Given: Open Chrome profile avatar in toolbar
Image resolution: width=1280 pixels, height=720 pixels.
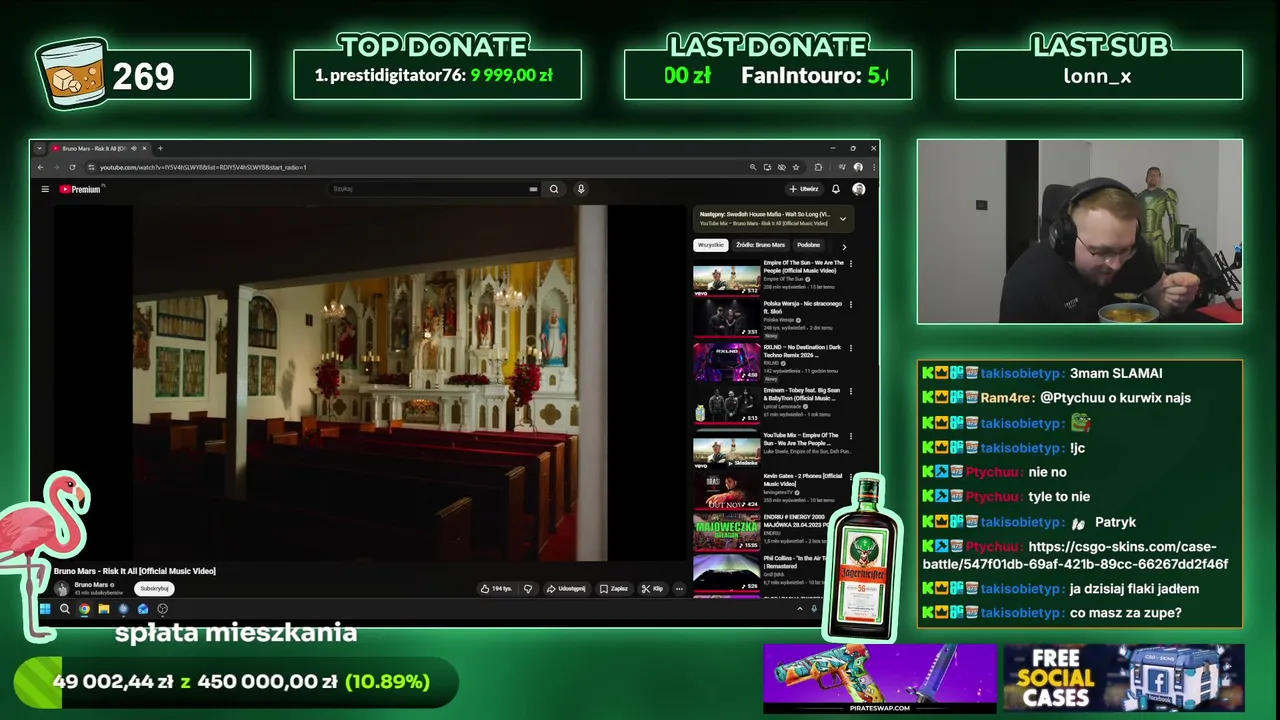Looking at the screenshot, I should [x=858, y=167].
